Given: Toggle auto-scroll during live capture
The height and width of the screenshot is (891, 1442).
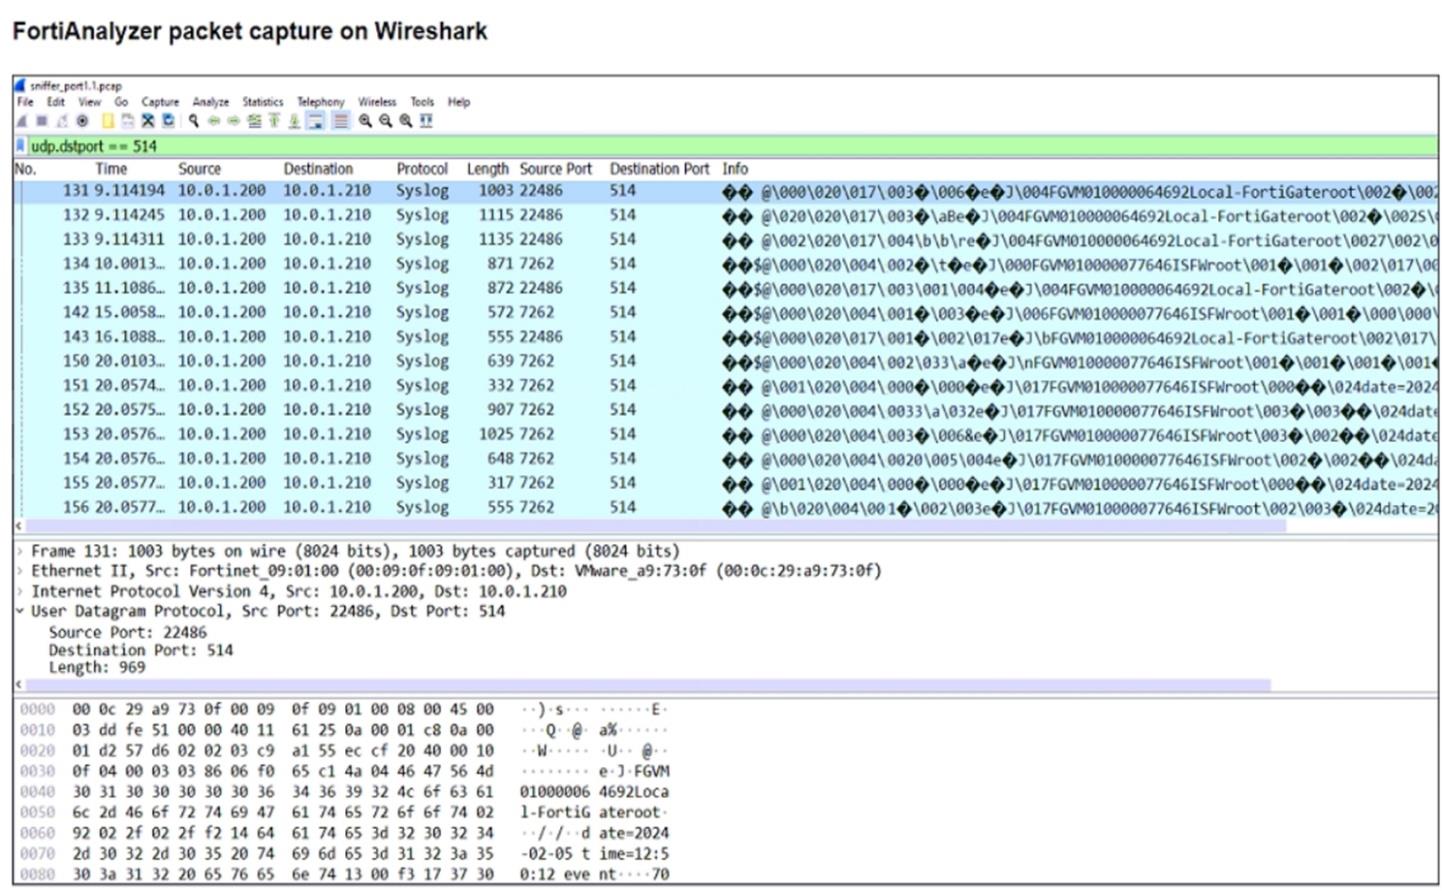Looking at the screenshot, I should click(x=316, y=121).
